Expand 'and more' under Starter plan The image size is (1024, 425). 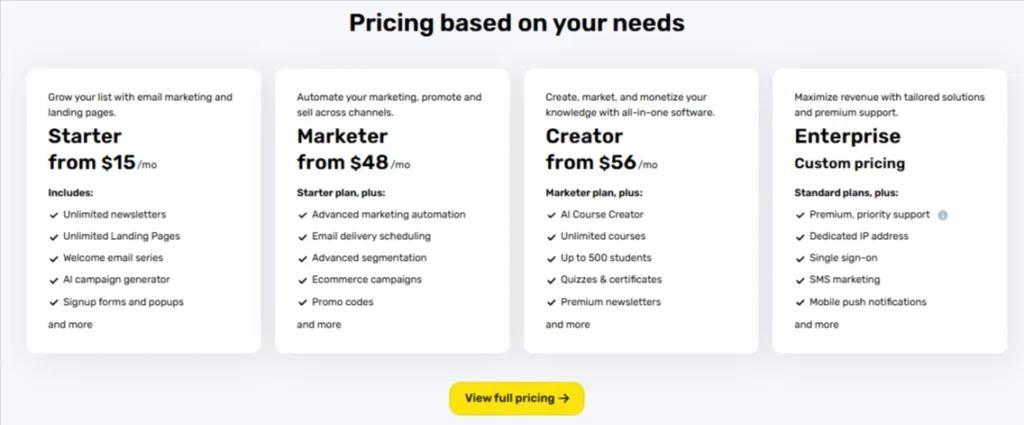coord(70,324)
